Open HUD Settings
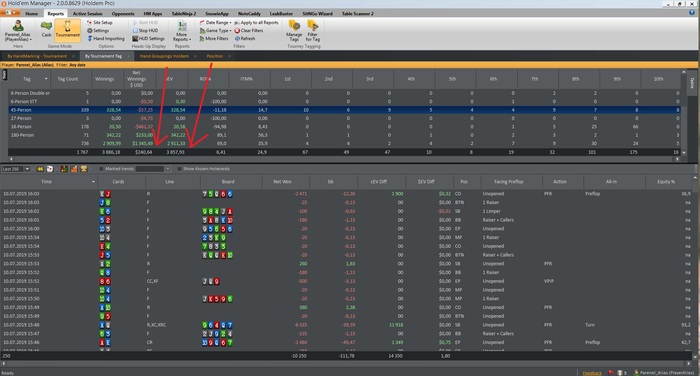This screenshot has width=700, height=376. (x=148, y=38)
